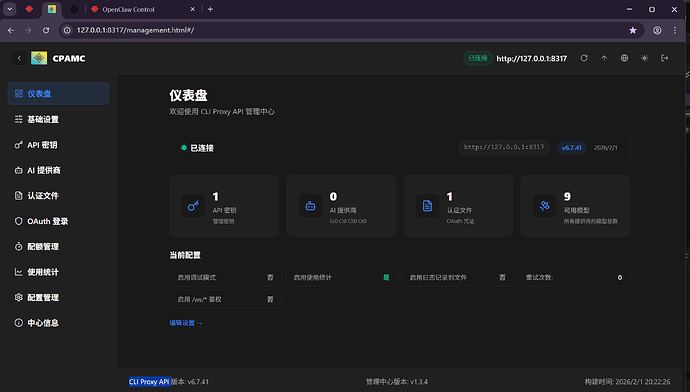Screen dimensions: 690x392
Task: Select the 启用日志记录到文件 config row
Action: (458, 278)
